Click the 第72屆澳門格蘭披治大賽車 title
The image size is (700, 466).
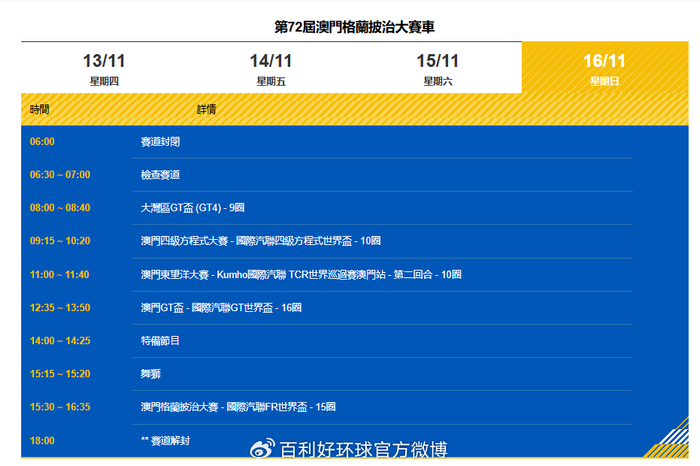point(354,27)
